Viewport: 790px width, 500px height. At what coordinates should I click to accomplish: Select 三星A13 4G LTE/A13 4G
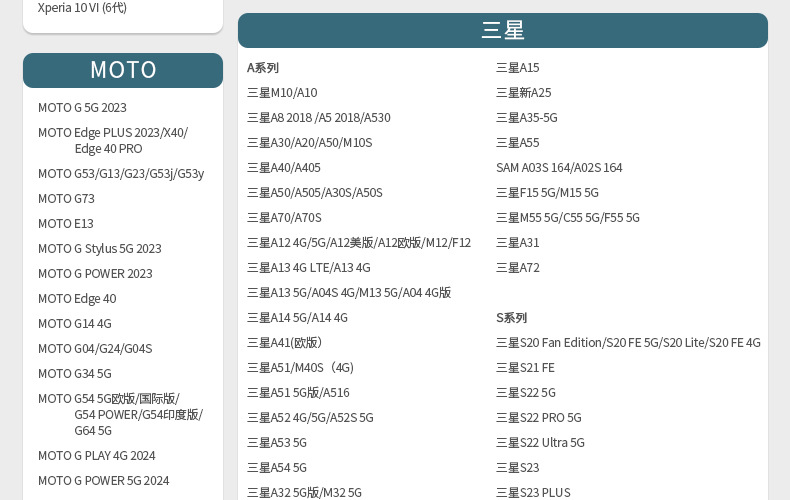[309, 268]
